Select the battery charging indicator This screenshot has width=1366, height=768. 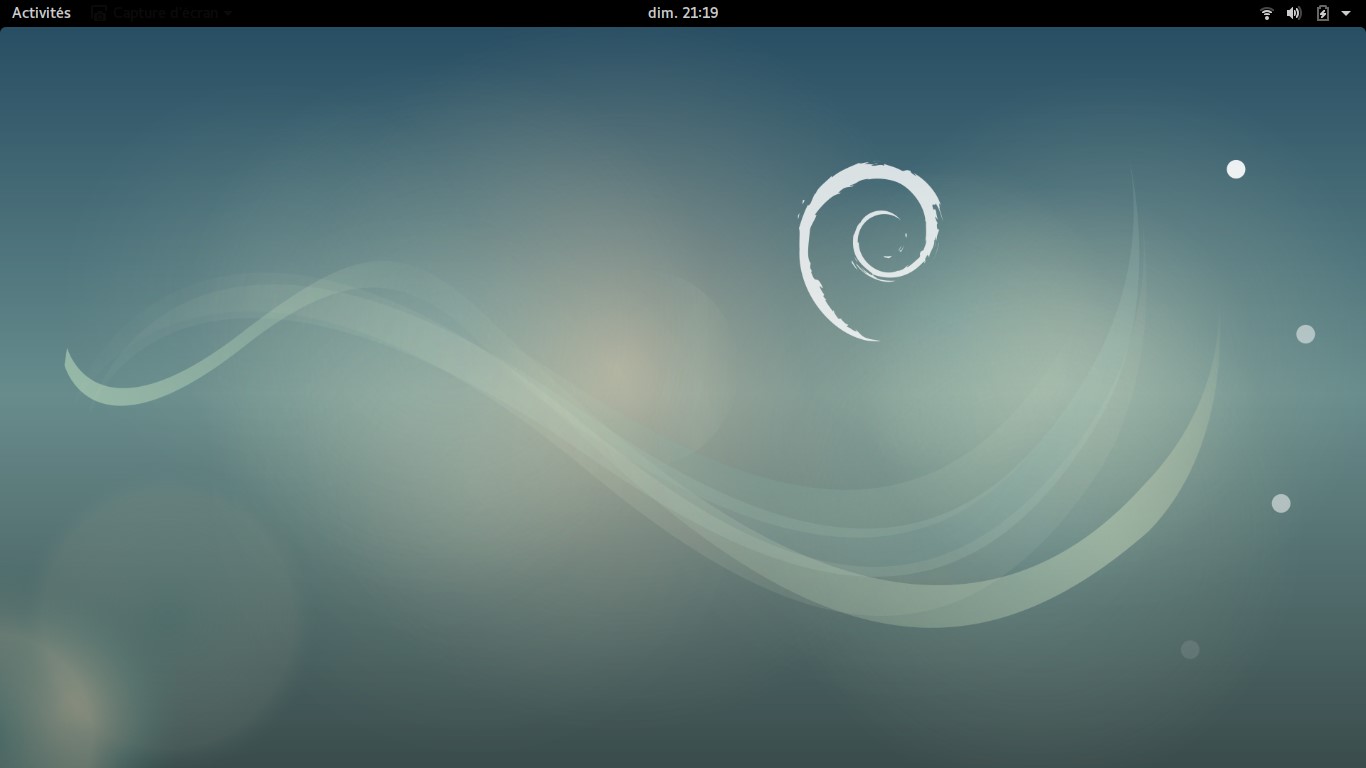tap(1321, 13)
